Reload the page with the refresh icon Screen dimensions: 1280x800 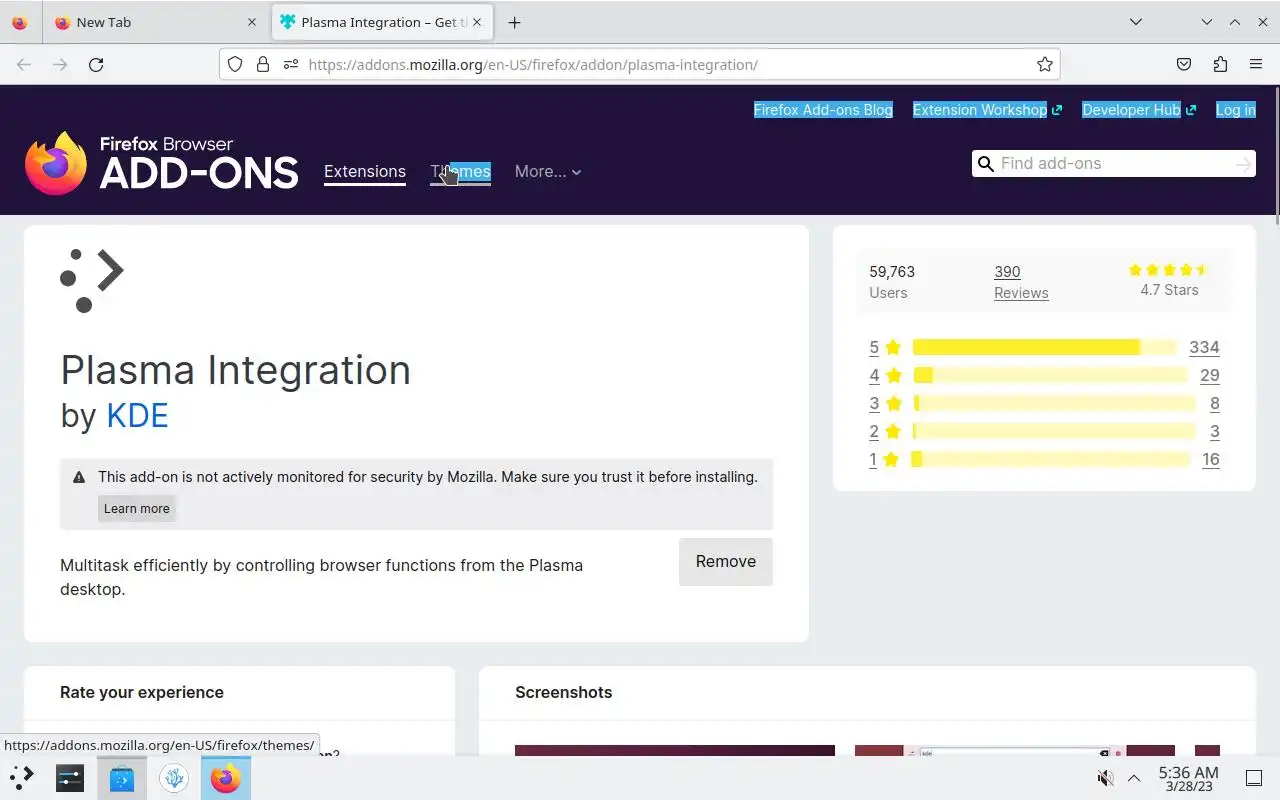coord(96,64)
